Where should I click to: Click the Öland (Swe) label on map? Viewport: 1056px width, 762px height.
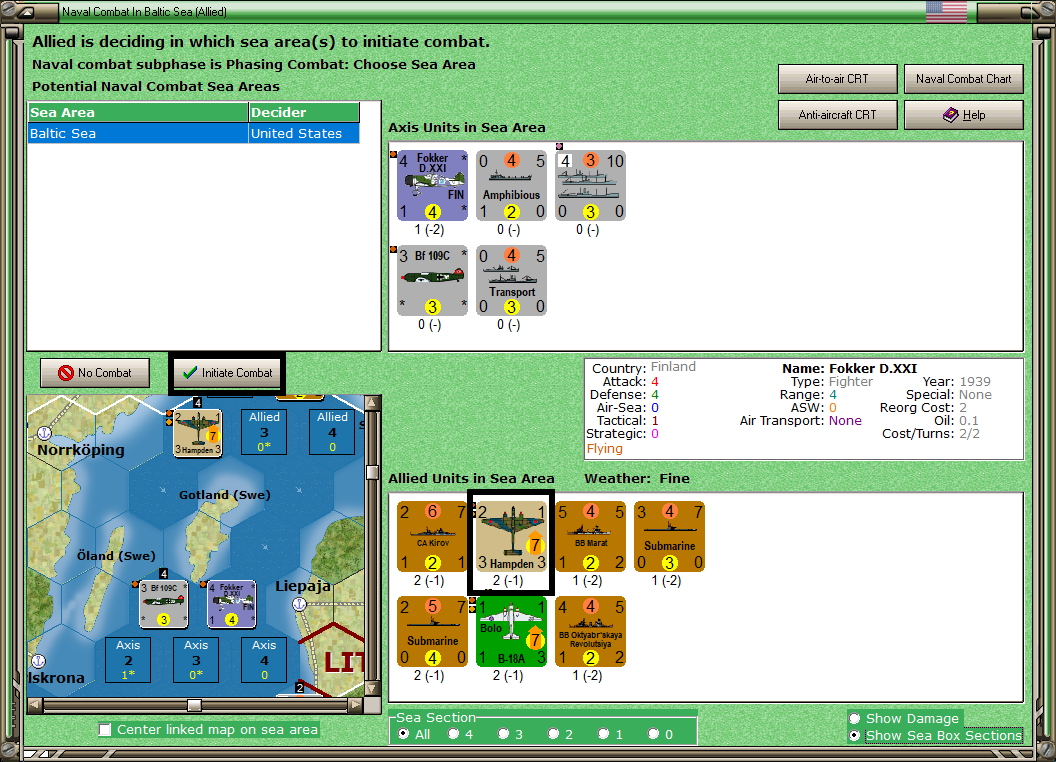116,556
